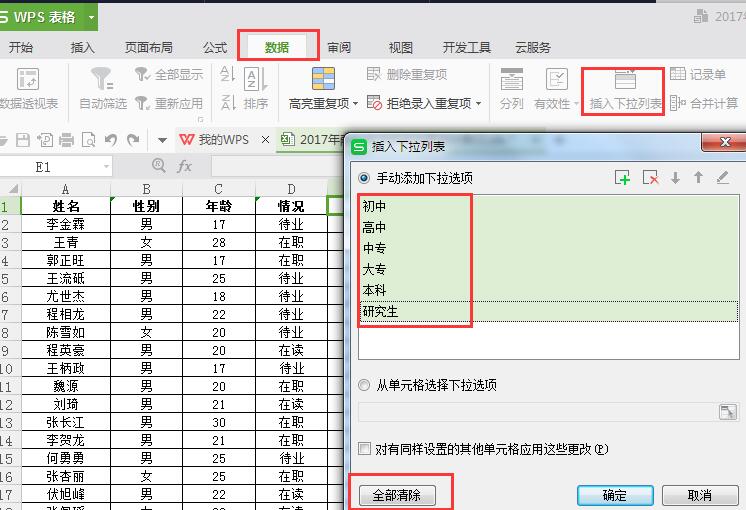
Task: Select the 数据 ribbon tab
Action: pos(277,48)
